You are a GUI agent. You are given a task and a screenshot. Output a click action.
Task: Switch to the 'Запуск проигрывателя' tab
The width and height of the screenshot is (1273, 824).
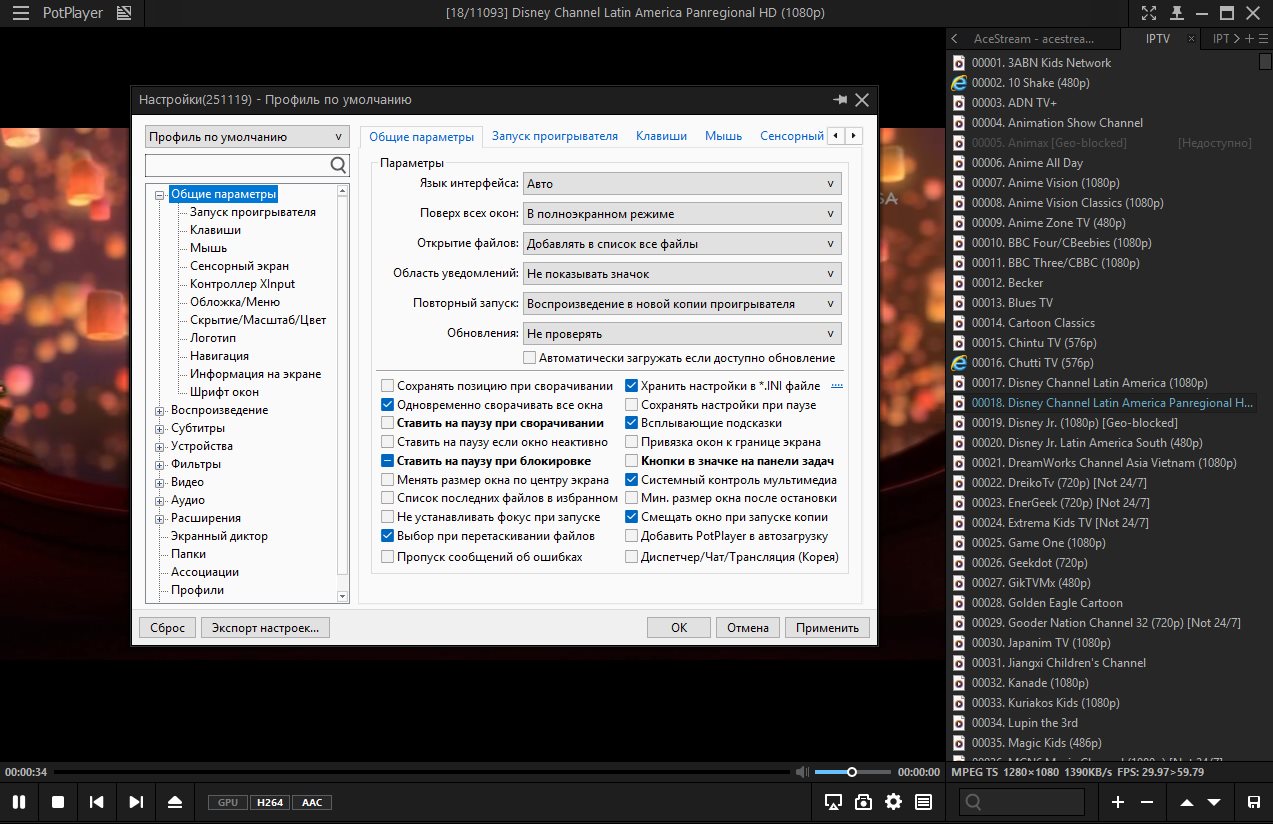[554, 136]
